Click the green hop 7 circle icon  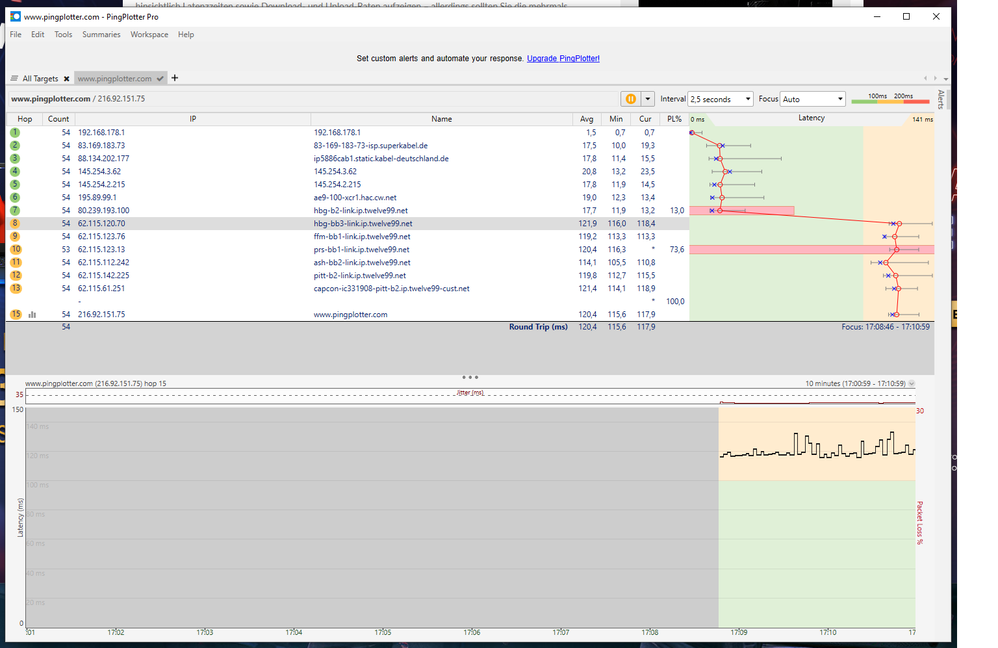pos(15,210)
